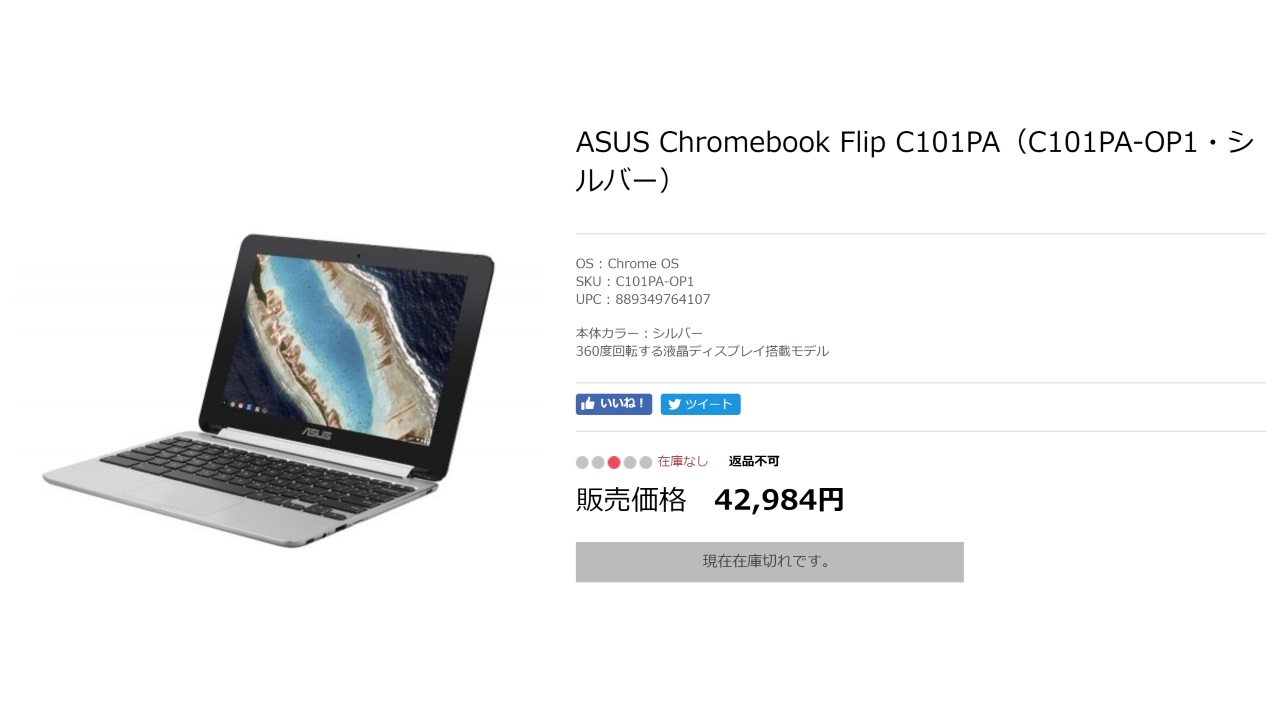
Task: Click the 在庫なし stock label
Action: 683,461
